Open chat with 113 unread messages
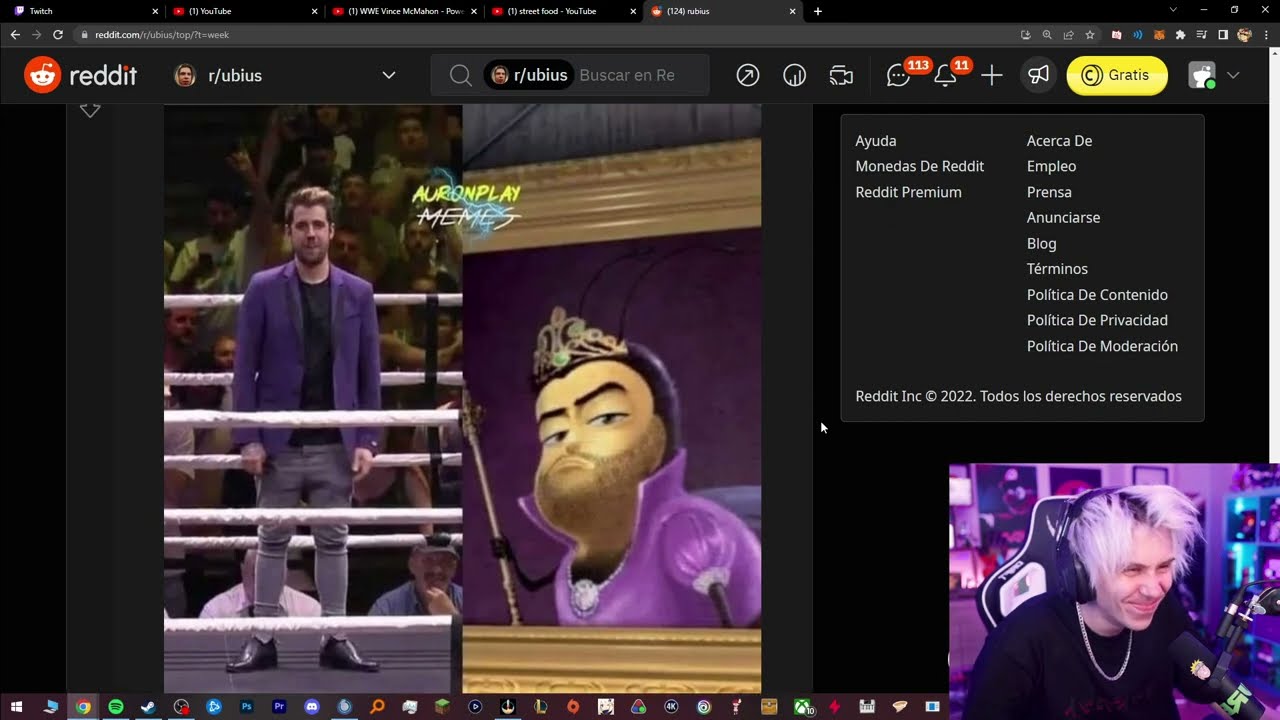This screenshot has height=720, width=1280. pyautogui.click(x=898, y=75)
